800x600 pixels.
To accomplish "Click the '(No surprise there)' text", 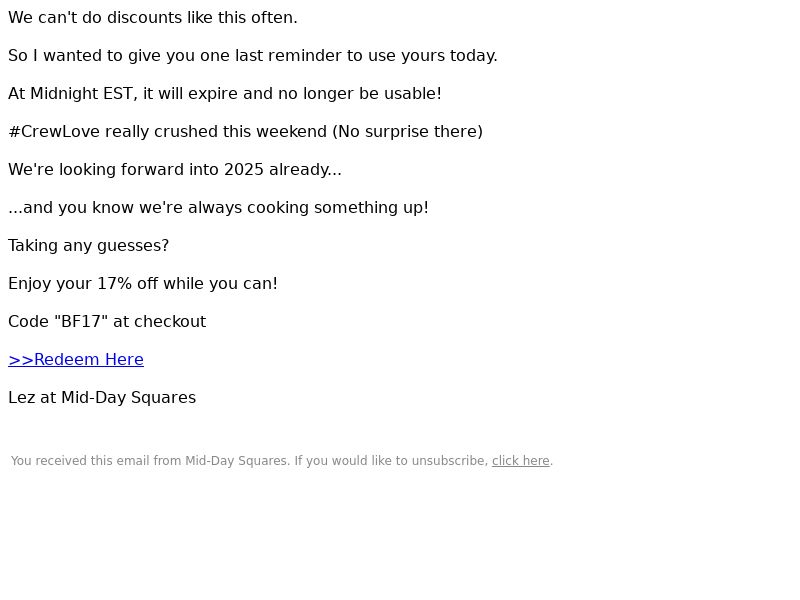I will pyautogui.click(x=408, y=132).
